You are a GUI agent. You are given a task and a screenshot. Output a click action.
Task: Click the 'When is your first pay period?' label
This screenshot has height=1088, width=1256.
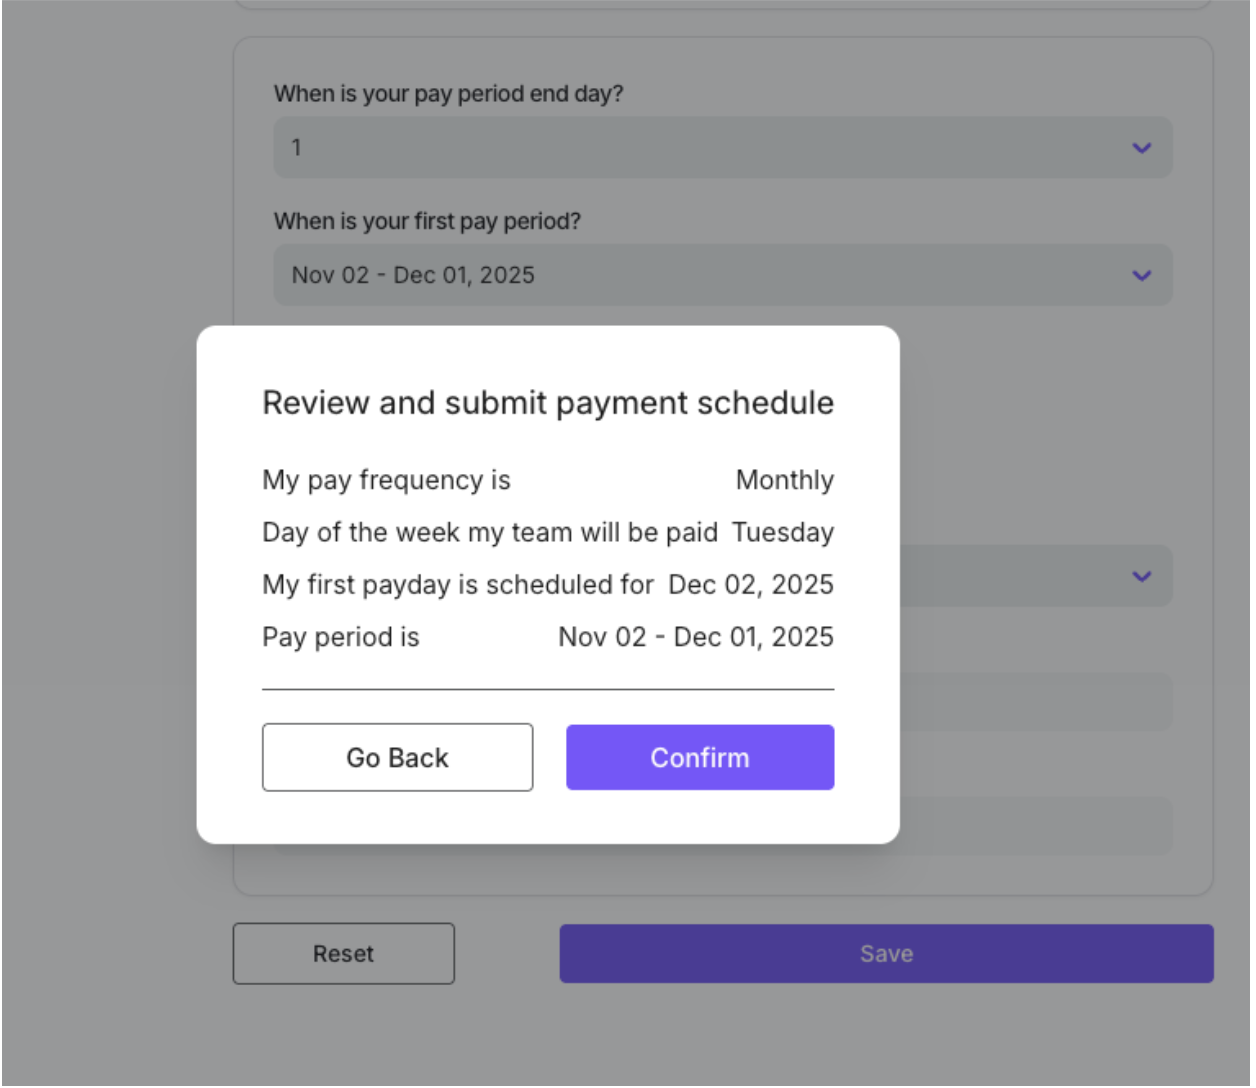(427, 221)
